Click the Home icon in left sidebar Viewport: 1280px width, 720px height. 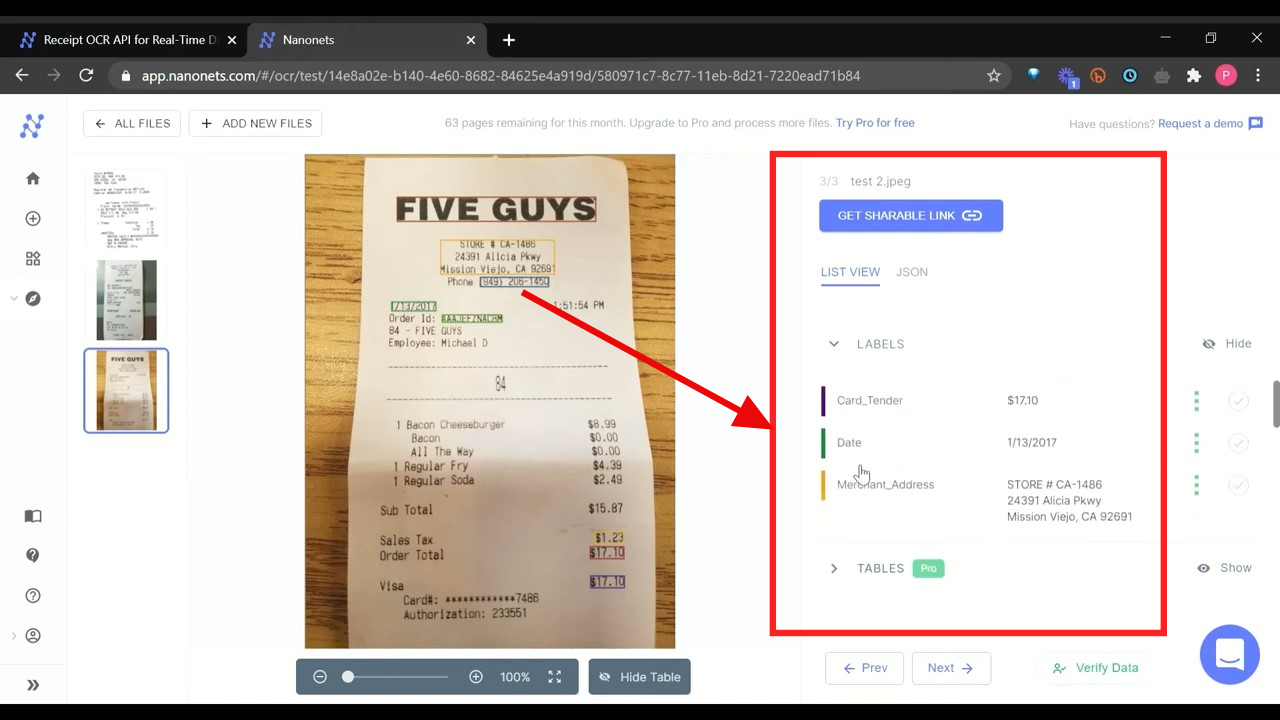(x=33, y=179)
